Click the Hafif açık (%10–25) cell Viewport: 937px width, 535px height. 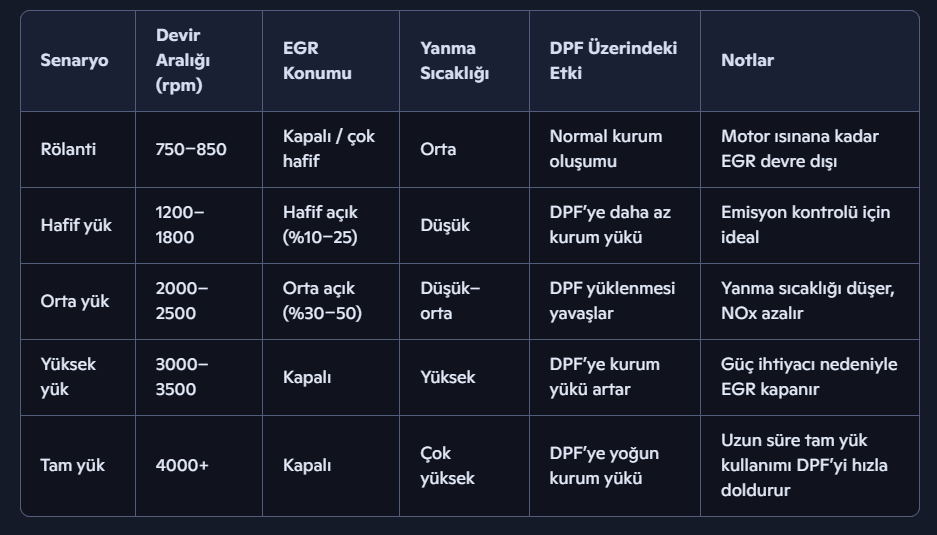(x=322, y=225)
